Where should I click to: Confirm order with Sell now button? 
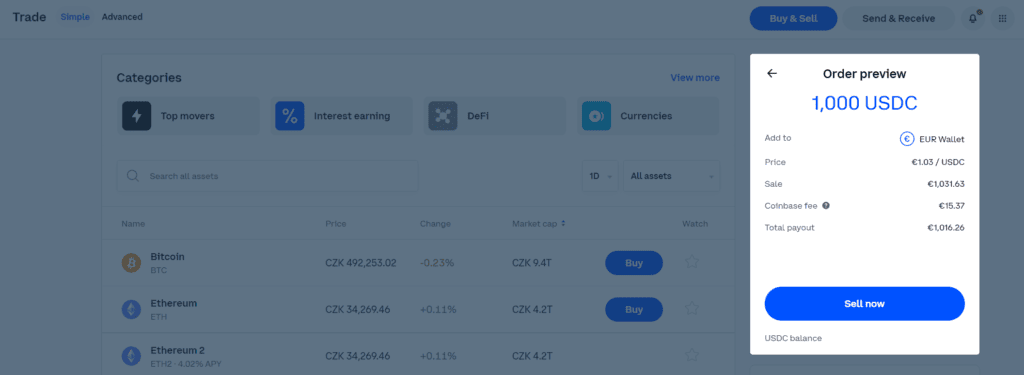pyautogui.click(x=864, y=304)
